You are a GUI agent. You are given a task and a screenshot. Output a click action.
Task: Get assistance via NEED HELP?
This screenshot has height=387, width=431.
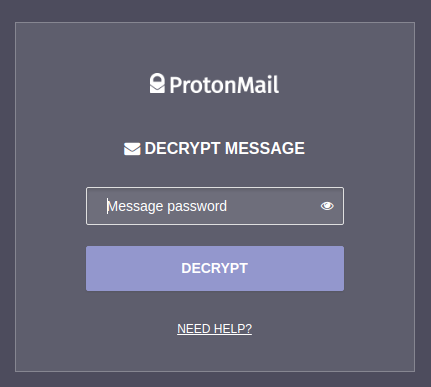click(215, 329)
